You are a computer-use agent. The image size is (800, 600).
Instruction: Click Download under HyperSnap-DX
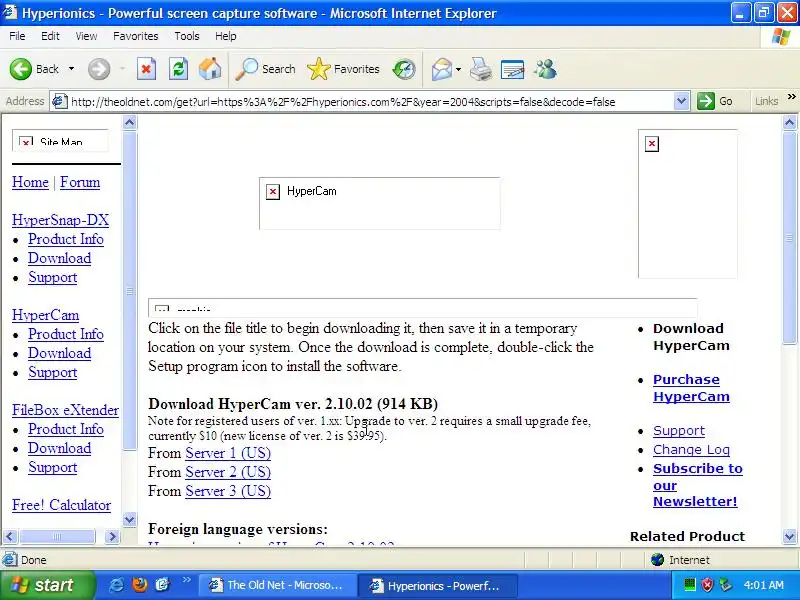[60, 258]
